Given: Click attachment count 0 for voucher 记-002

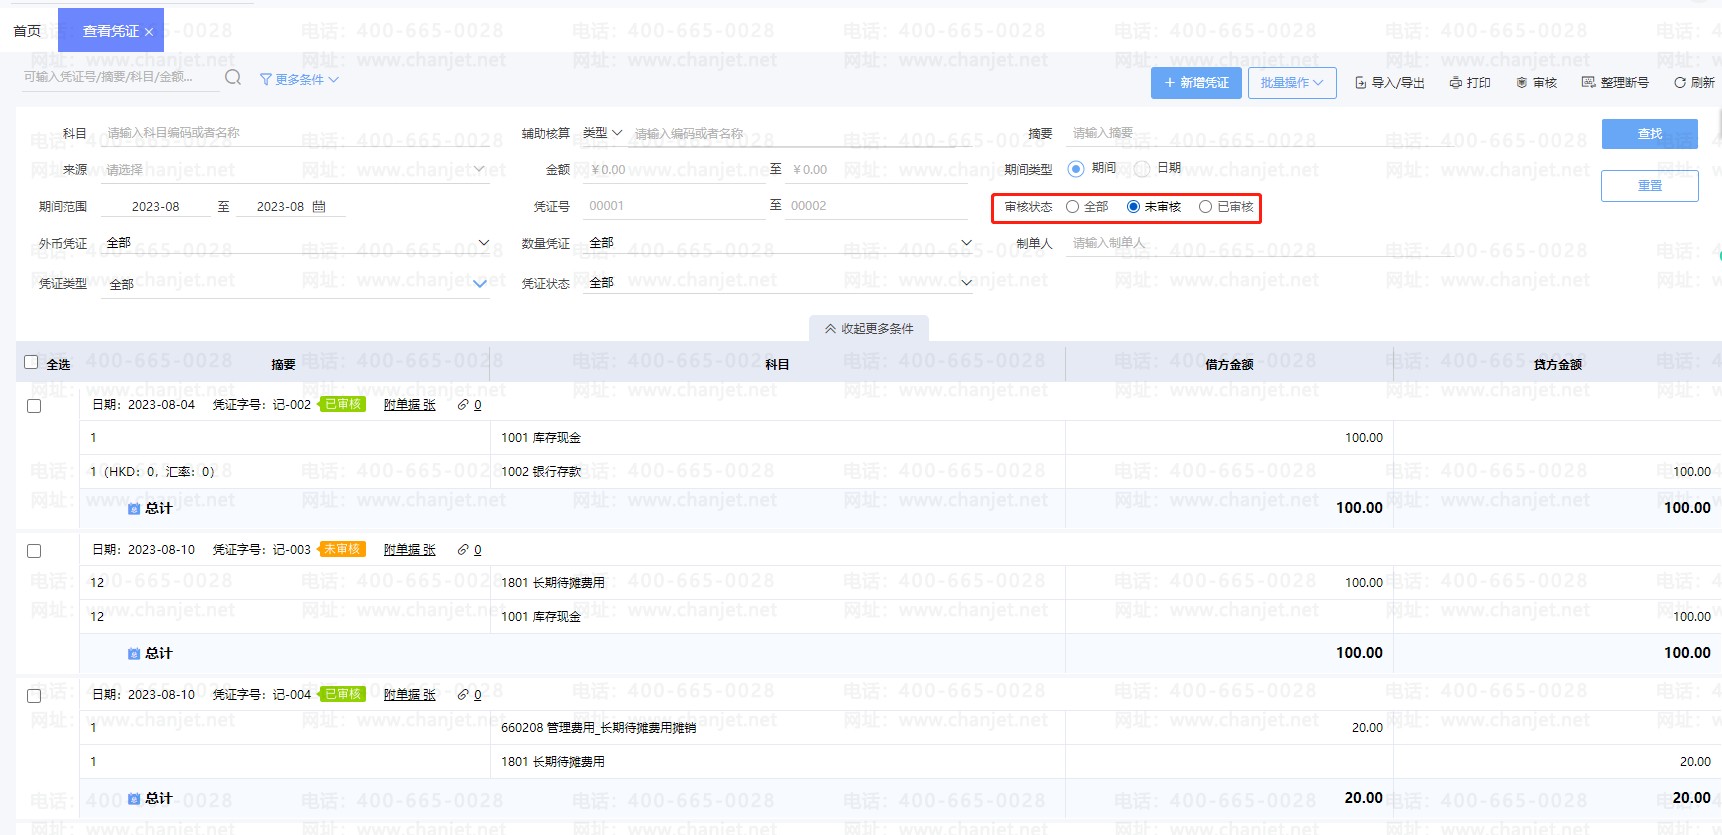Looking at the screenshot, I should coord(478,405).
